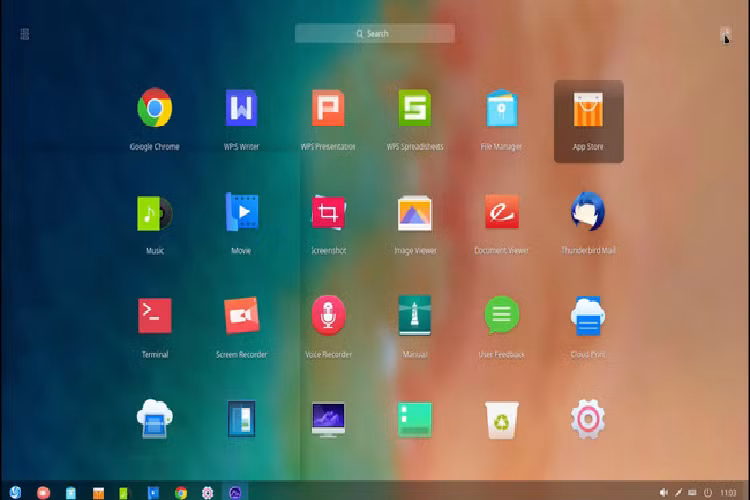
Task: Launch Voice Recorder
Action: [328, 315]
